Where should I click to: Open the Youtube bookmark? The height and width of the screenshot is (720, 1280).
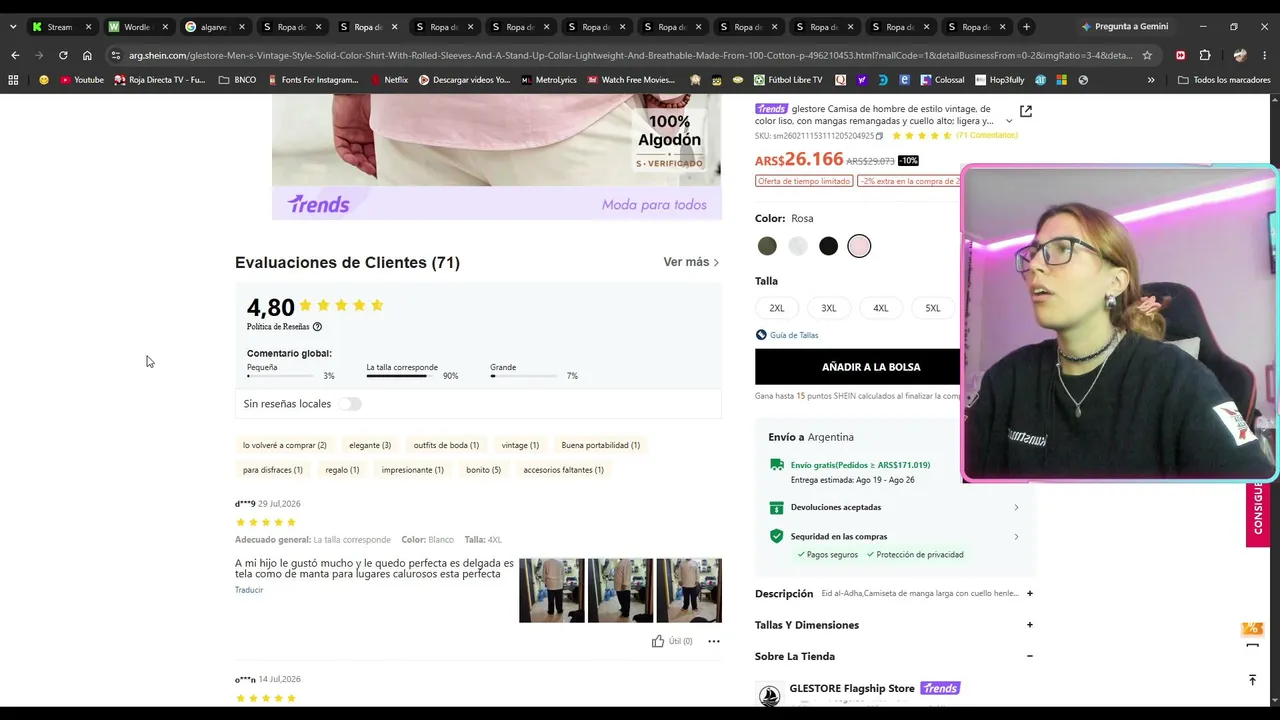click(81, 80)
